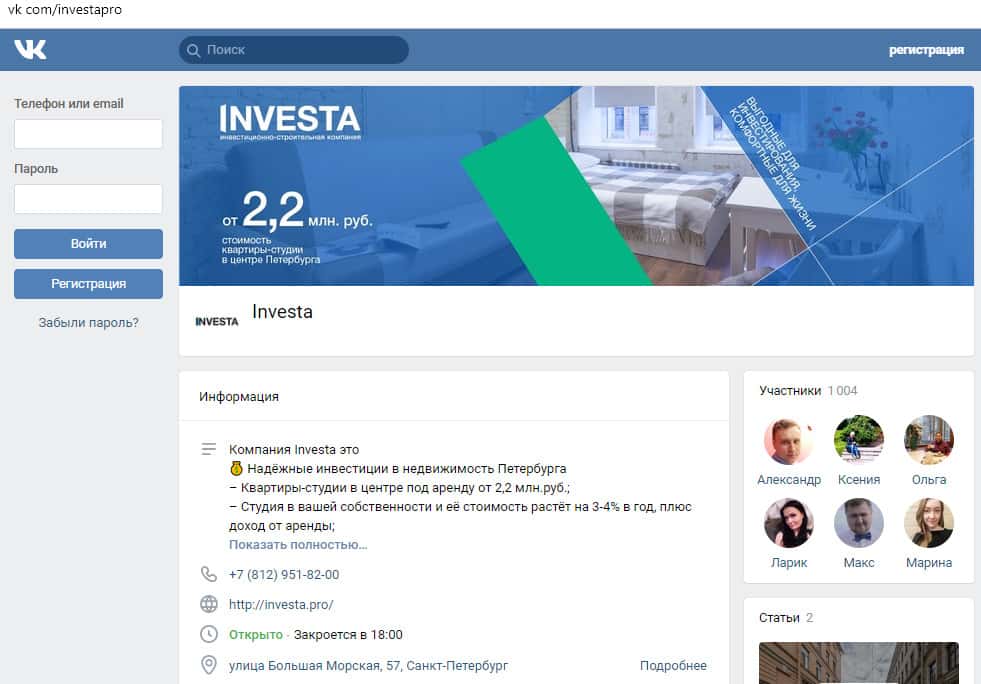Open Марина's member avatar
The width and height of the screenshot is (981, 684).
tap(929, 523)
